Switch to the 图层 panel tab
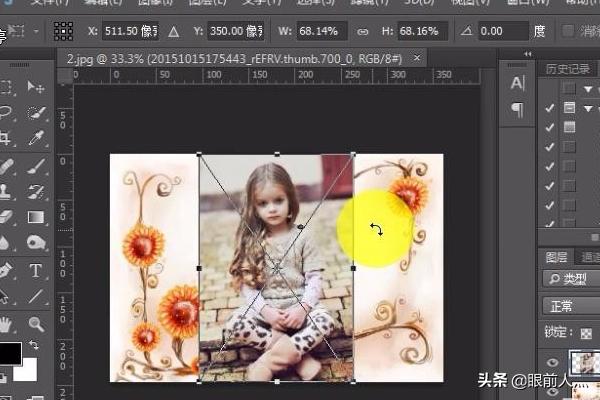The height and width of the screenshot is (400, 600). coord(556,258)
